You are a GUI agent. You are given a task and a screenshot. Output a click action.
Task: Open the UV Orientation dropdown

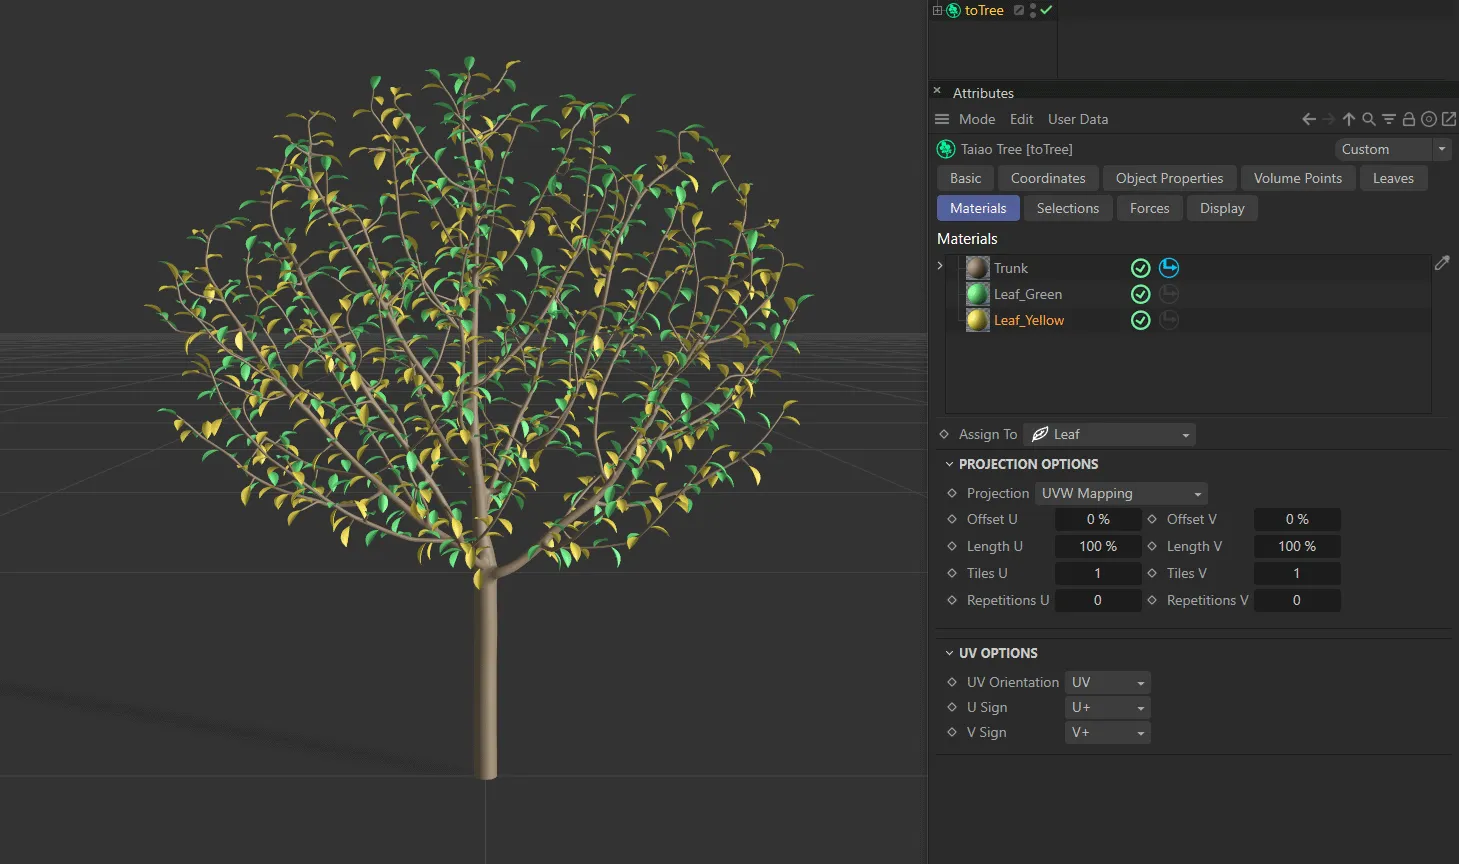tap(1107, 682)
